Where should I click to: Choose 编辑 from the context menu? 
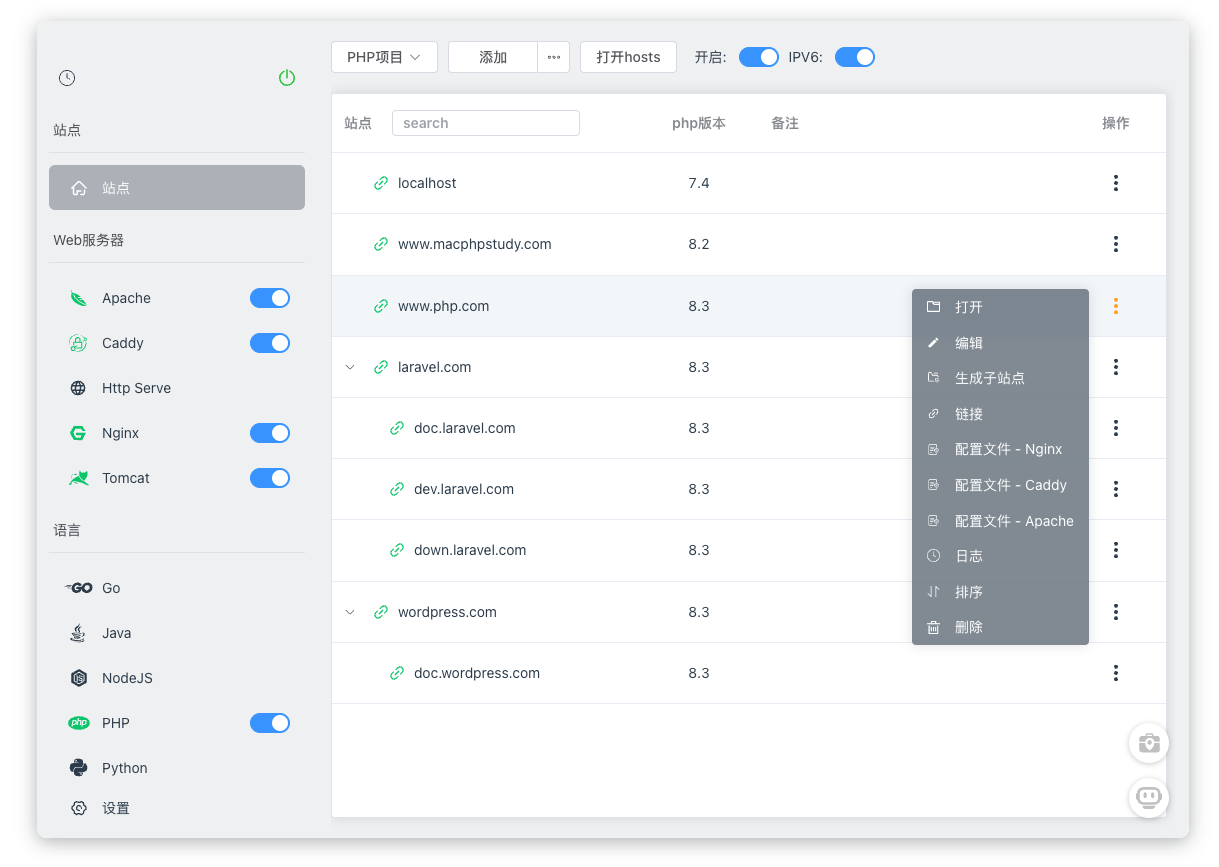pos(968,343)
